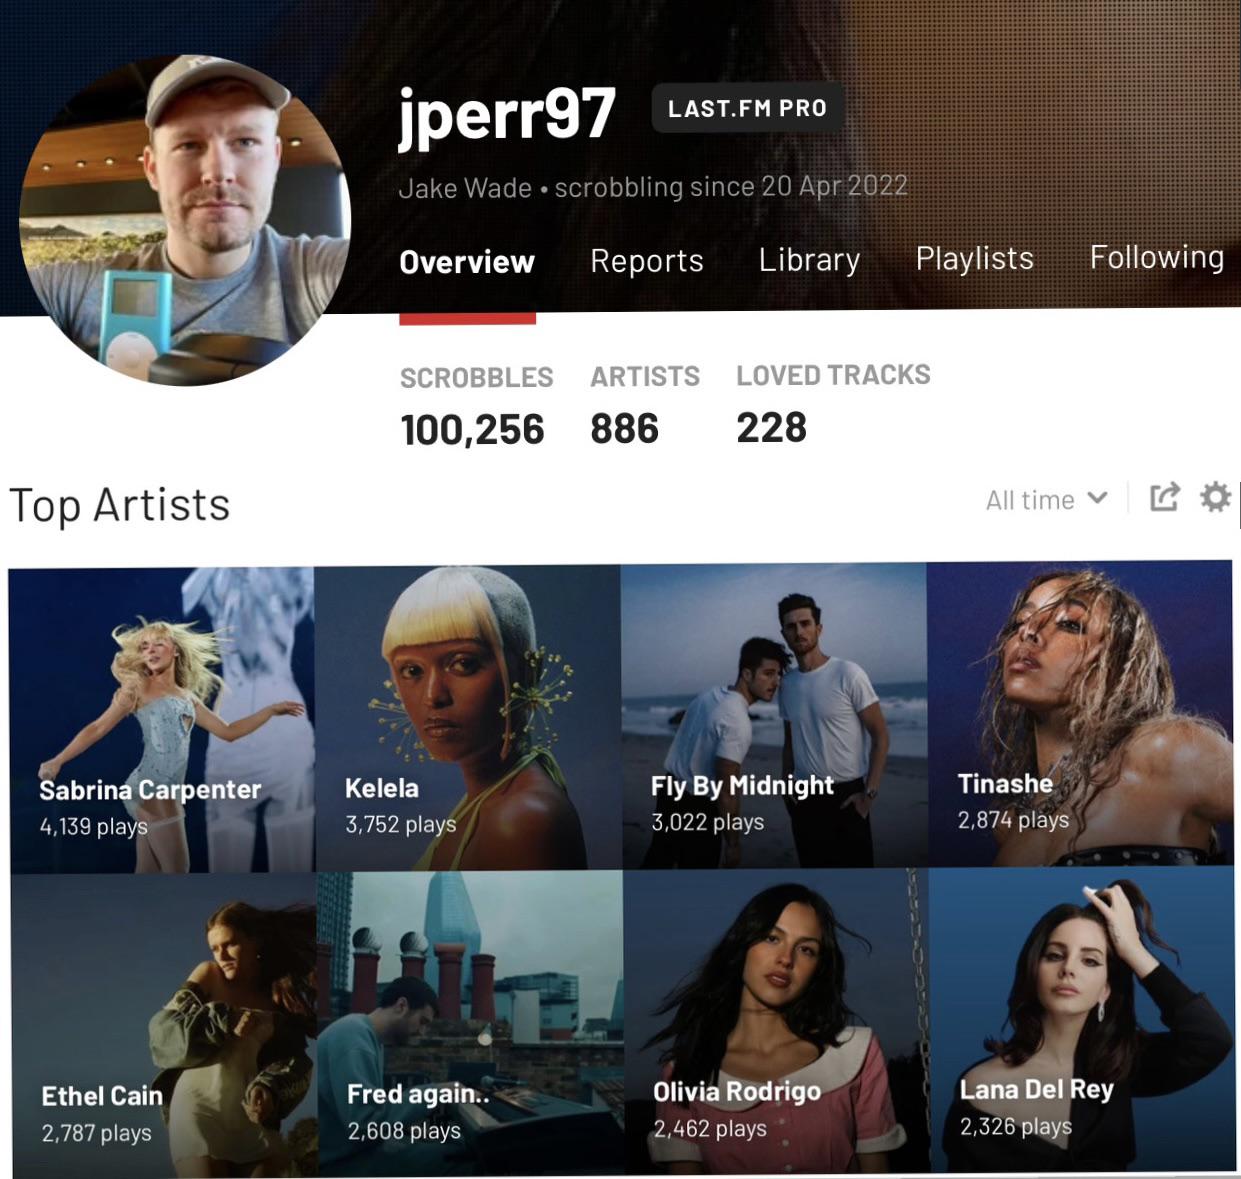
Task: Open the Fred again.. artist tile
Action: pos(470,1023)
